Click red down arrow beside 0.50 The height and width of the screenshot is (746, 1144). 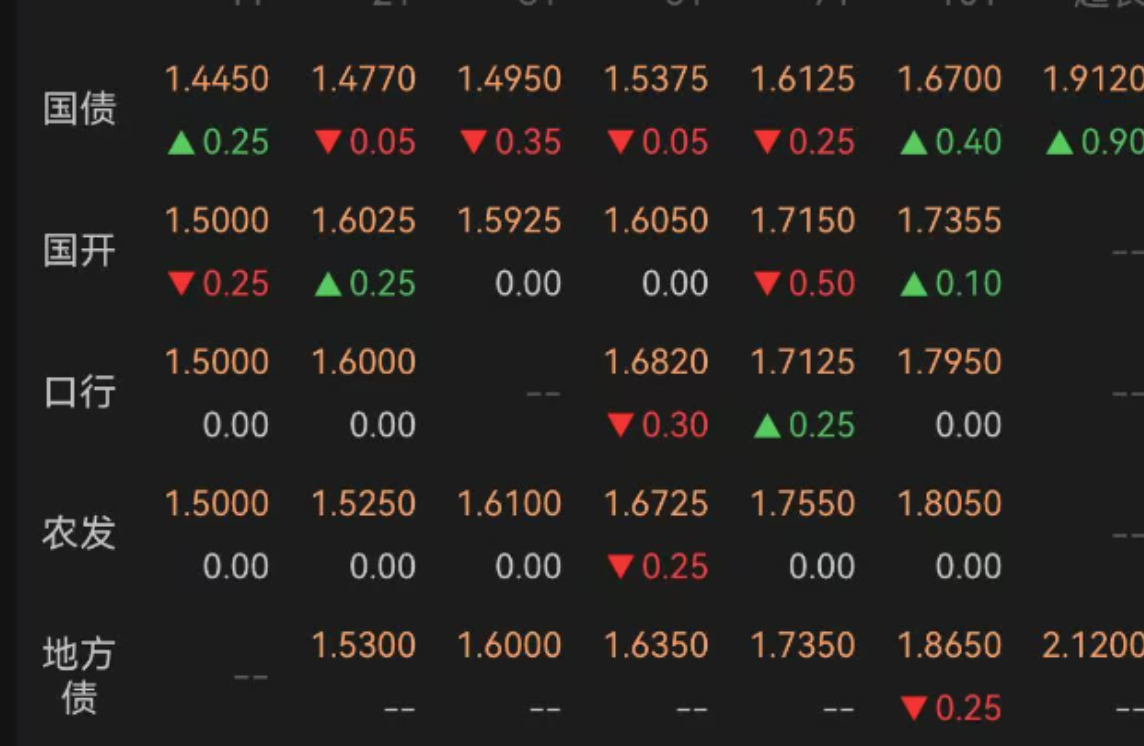768,283
